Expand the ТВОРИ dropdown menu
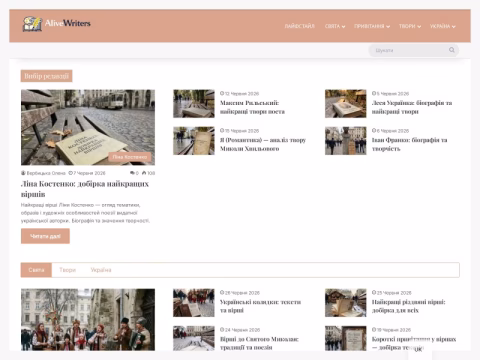 410,26
